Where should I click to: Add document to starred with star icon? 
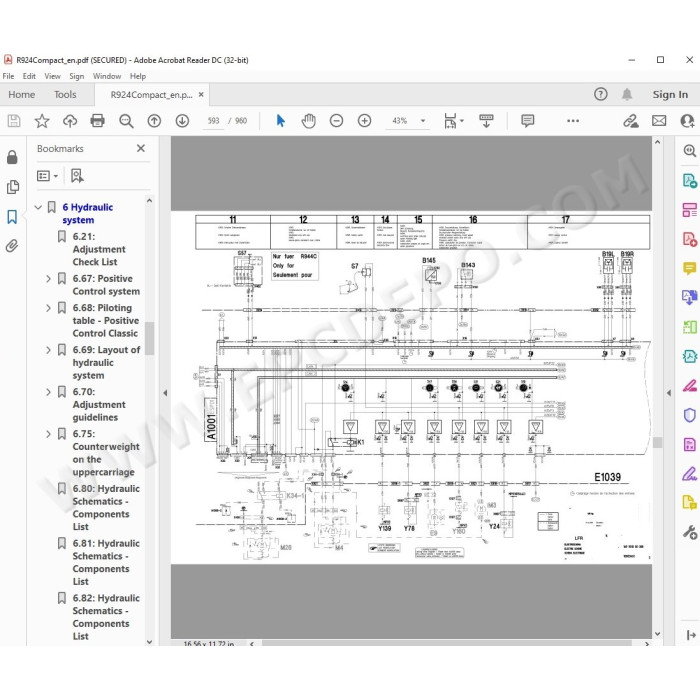tap(42, 121)
